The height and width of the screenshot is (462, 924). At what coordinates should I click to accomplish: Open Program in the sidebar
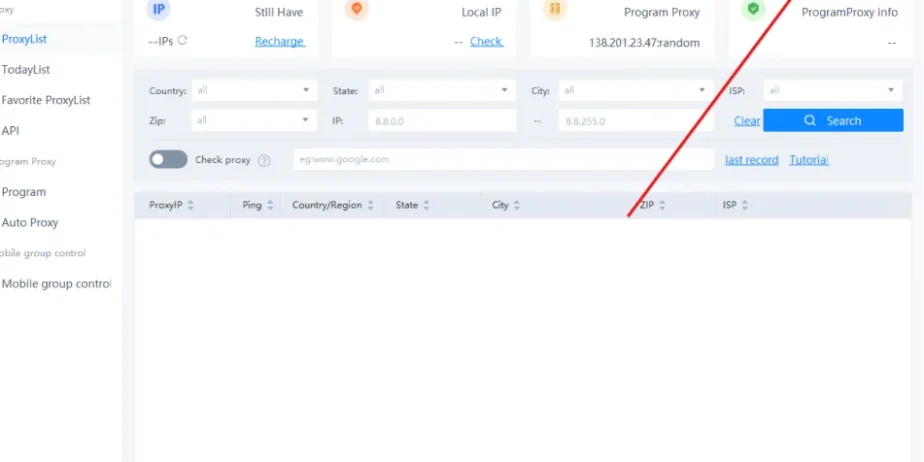(24, 192)
